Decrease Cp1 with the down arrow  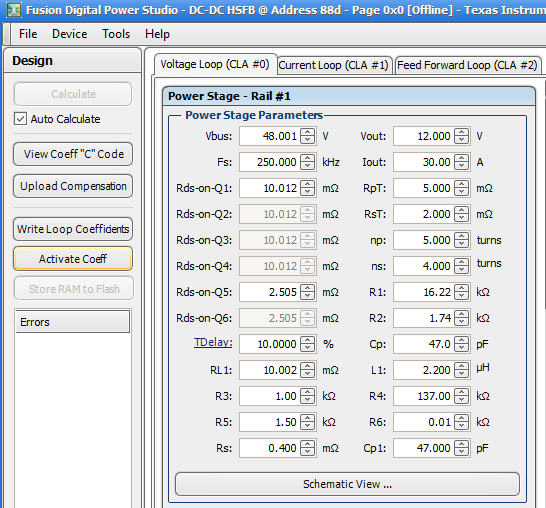[461, 452]
